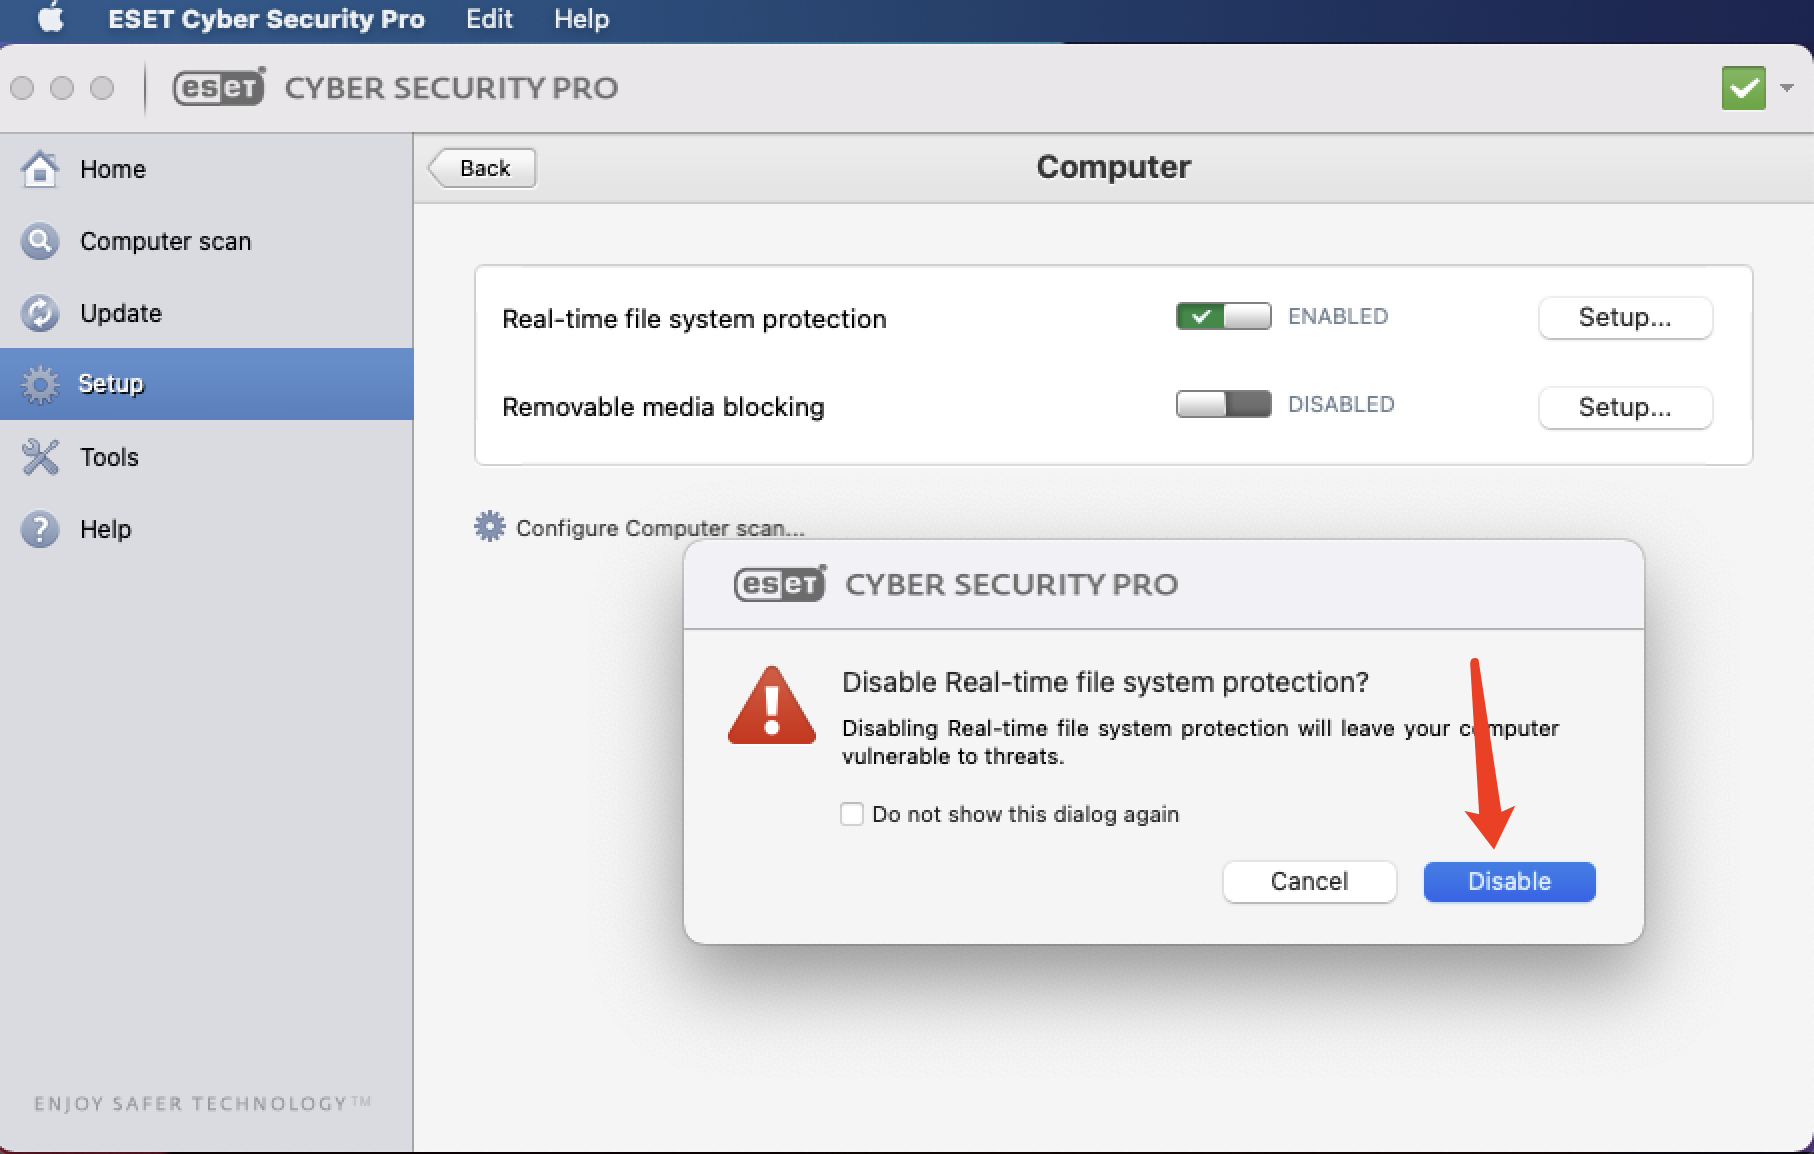Toggle Real-time file system protection switch
This screenshot has height=1154, width=1814.
click(x=1223, y=317)
